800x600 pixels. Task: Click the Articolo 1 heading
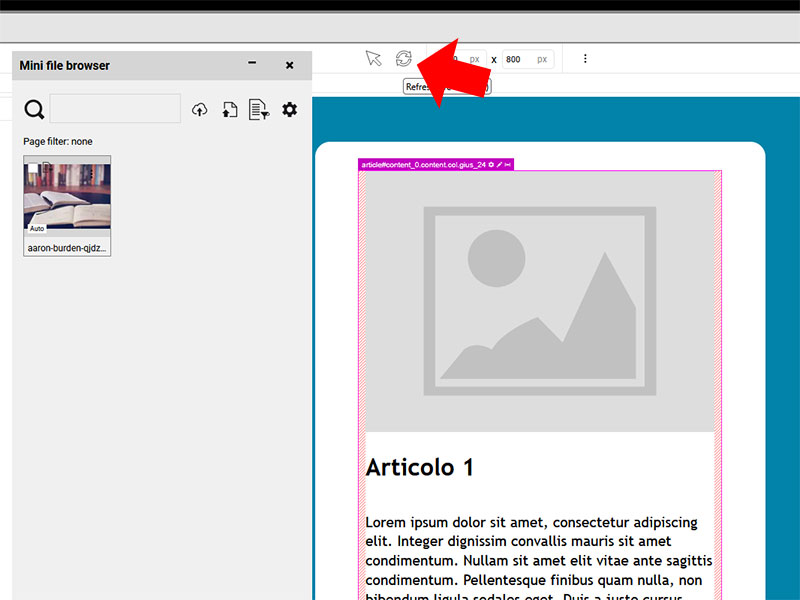tap(420, 467)
